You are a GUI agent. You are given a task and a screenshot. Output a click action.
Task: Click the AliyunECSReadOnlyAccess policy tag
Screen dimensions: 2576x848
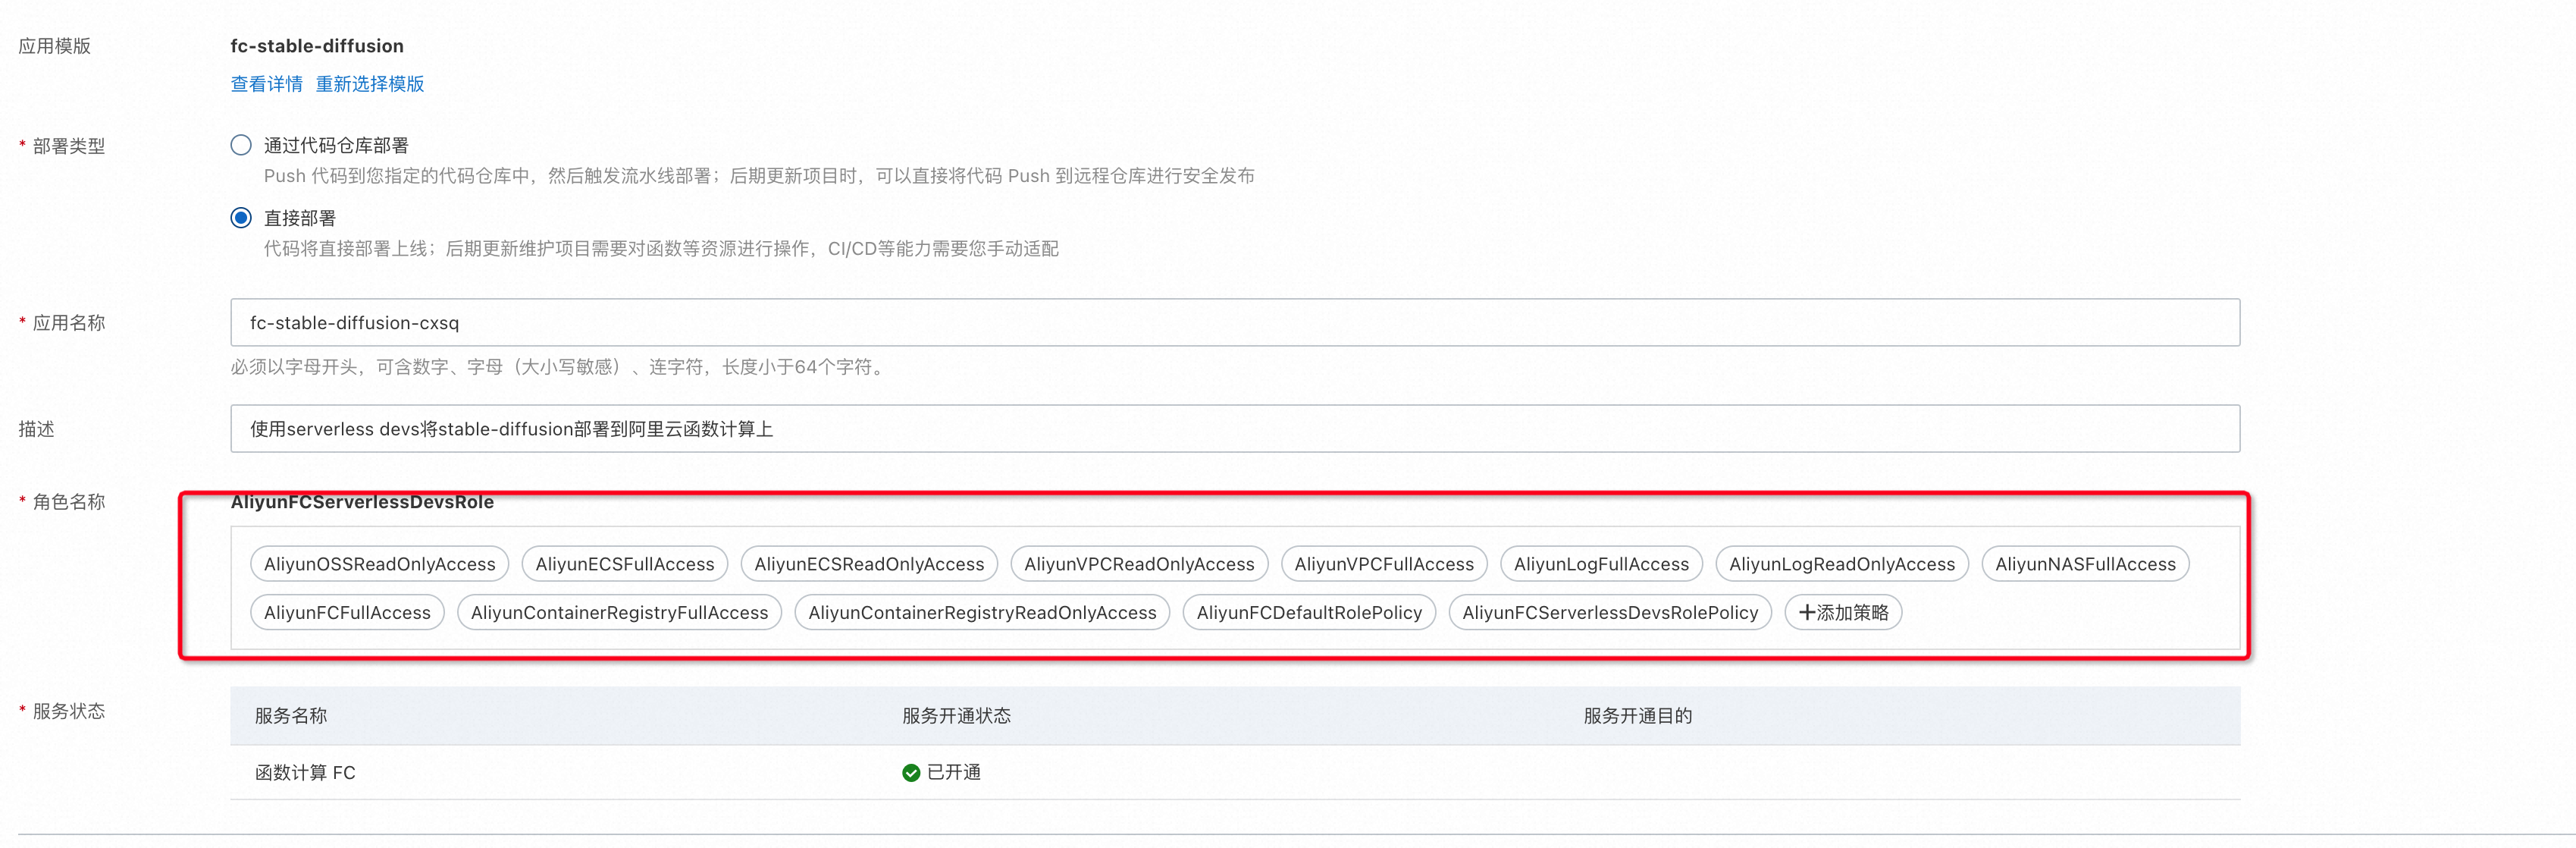[x=869, y=564]
